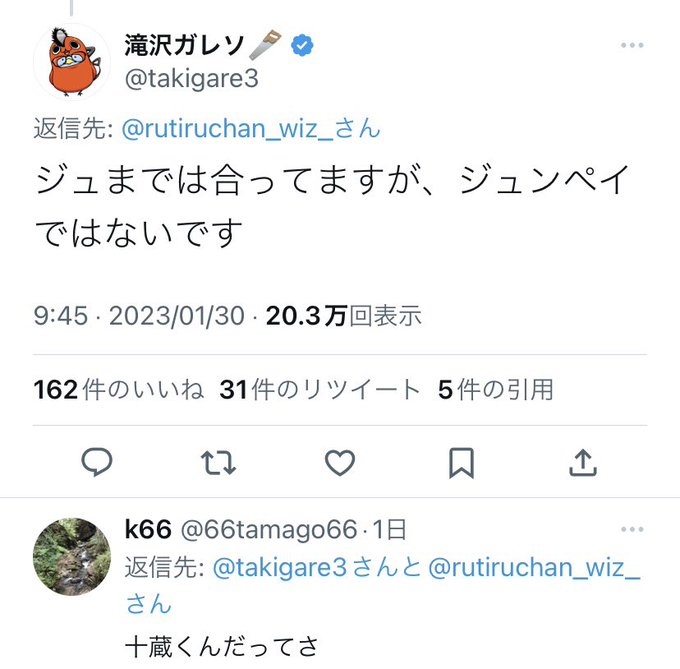View the 31件のリツイート list
Image resolution: width=680 pixels, height=669 pixels.
[x=319, y=390]
